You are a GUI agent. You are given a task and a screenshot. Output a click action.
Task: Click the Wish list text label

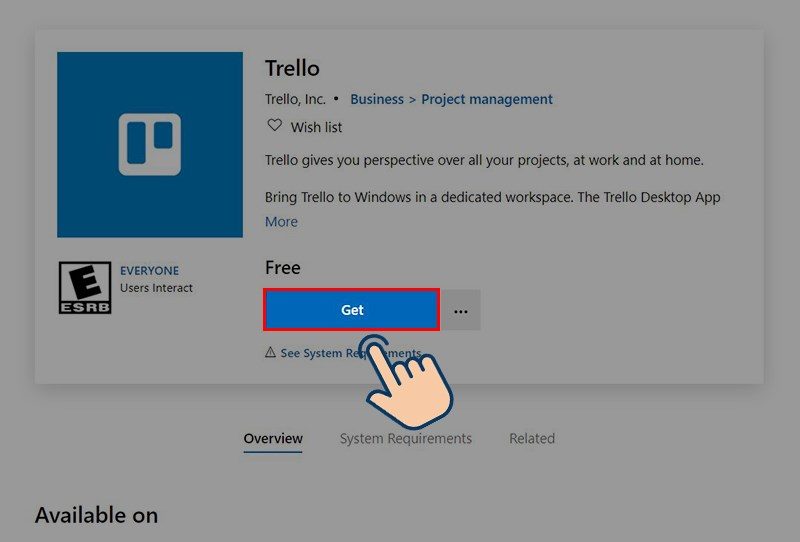(x=316, y=127)
